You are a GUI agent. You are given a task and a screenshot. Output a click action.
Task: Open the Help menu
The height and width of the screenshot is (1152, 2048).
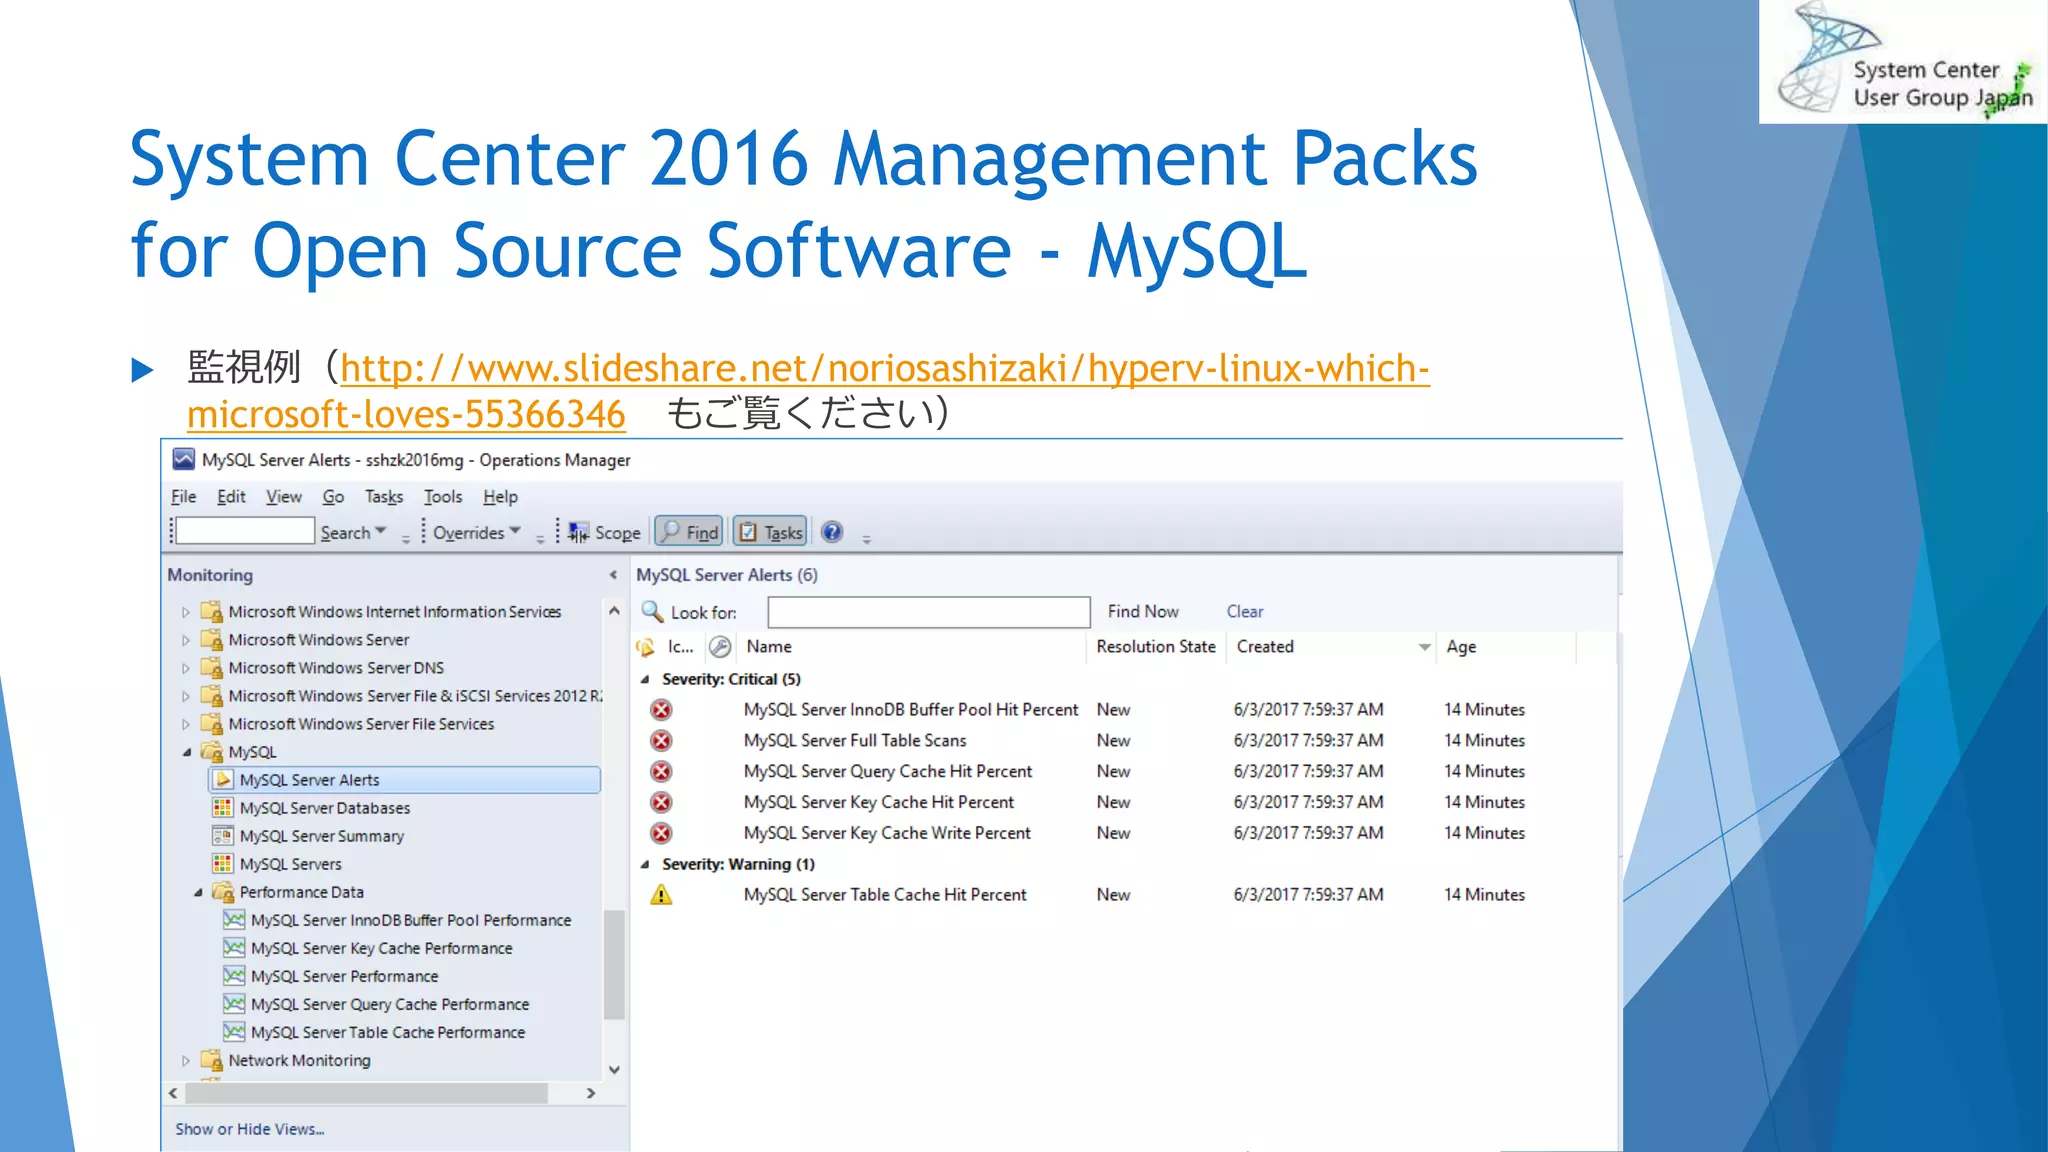[x=500, y=497]
